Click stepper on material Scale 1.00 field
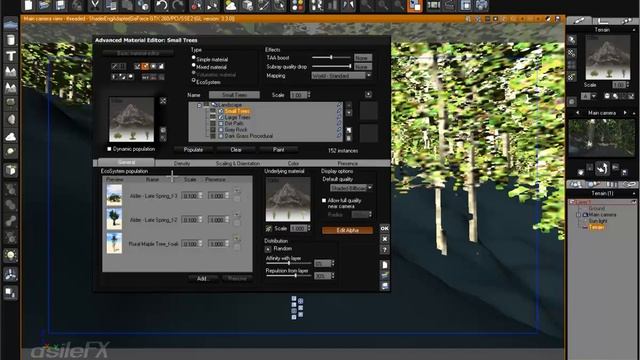The image size is (640, 360). pyautogui.click(x=309, y=95)
